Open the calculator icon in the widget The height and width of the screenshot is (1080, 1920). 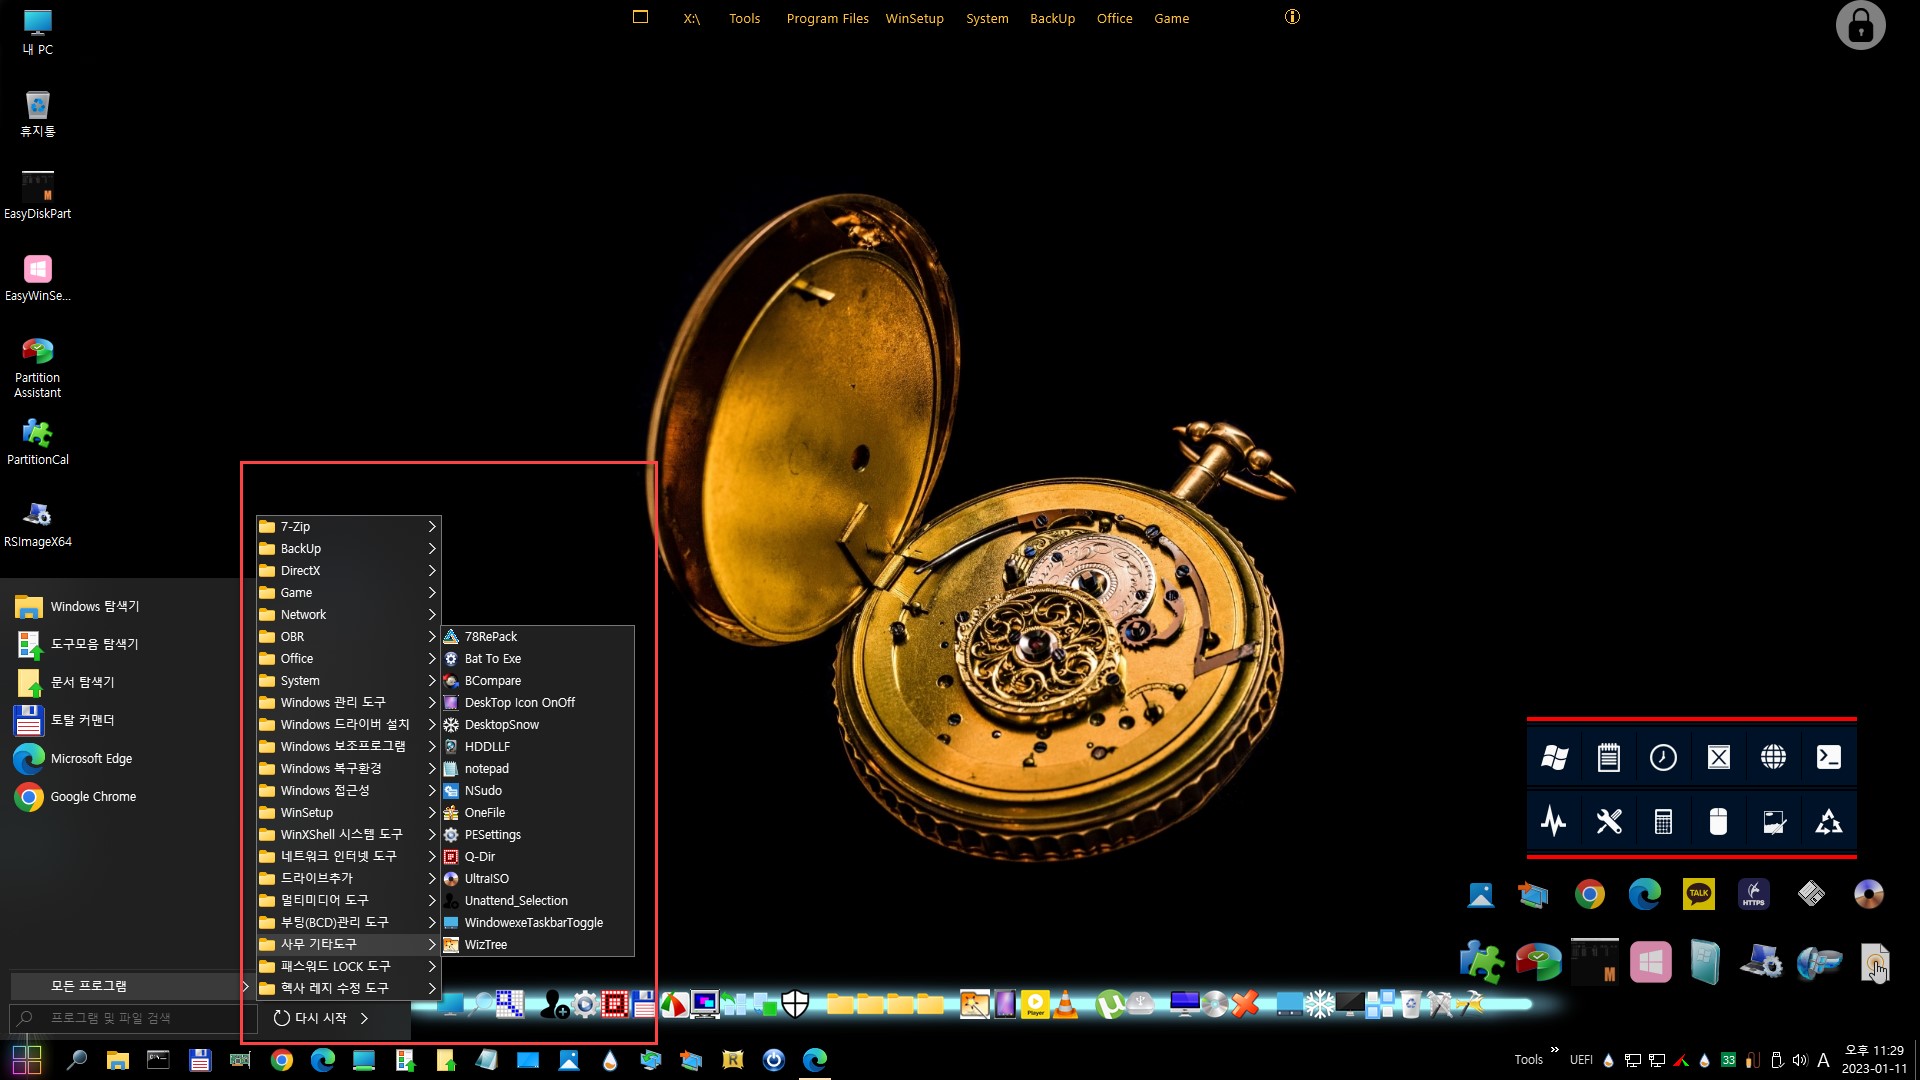click(x=1663, y=822)
